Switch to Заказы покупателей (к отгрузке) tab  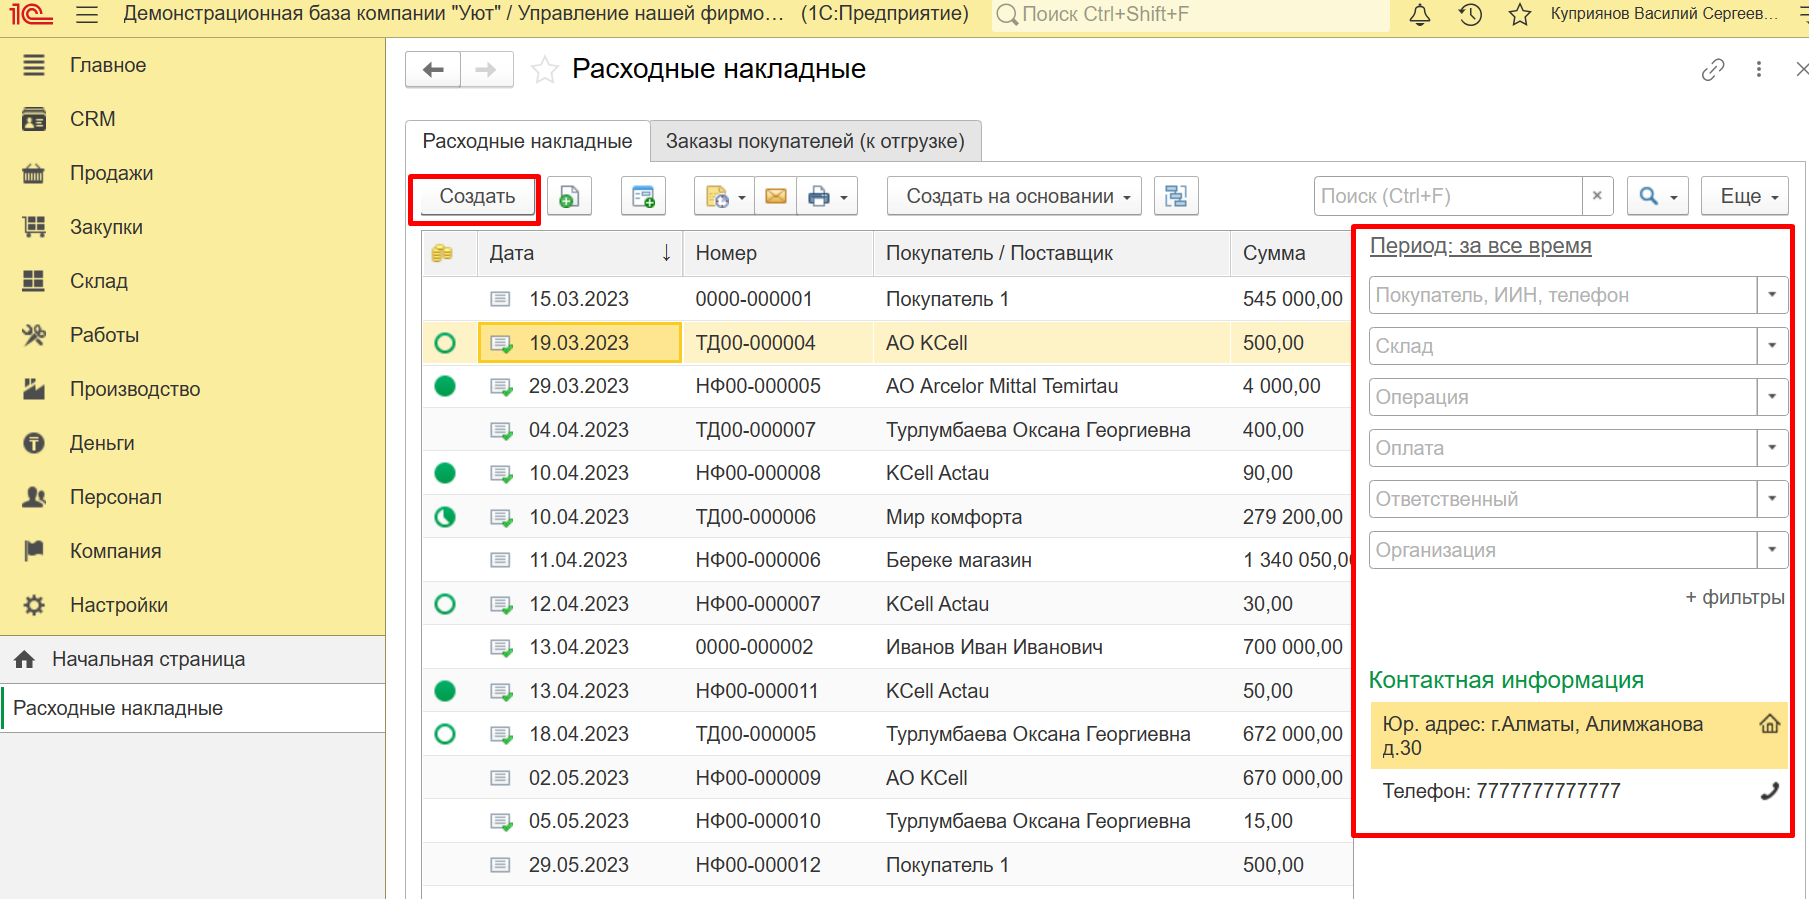(x=815, y=141)
